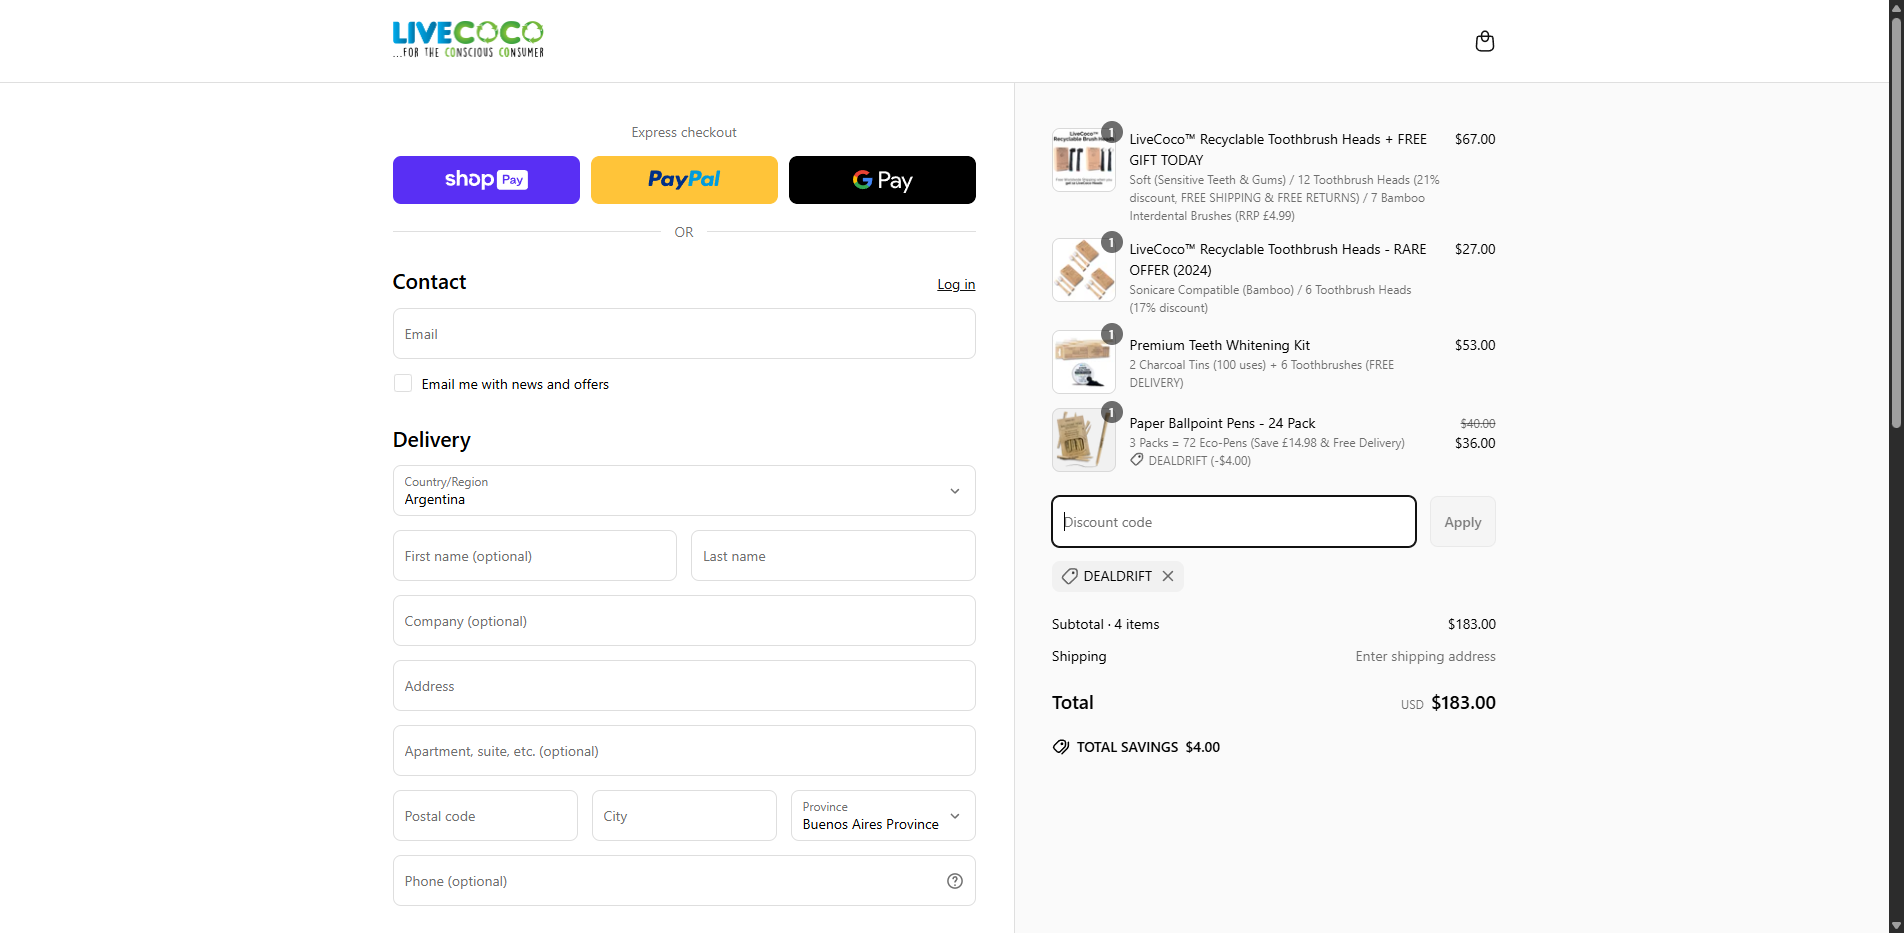Click the '$53.00' price text

tap(1475, 345)
